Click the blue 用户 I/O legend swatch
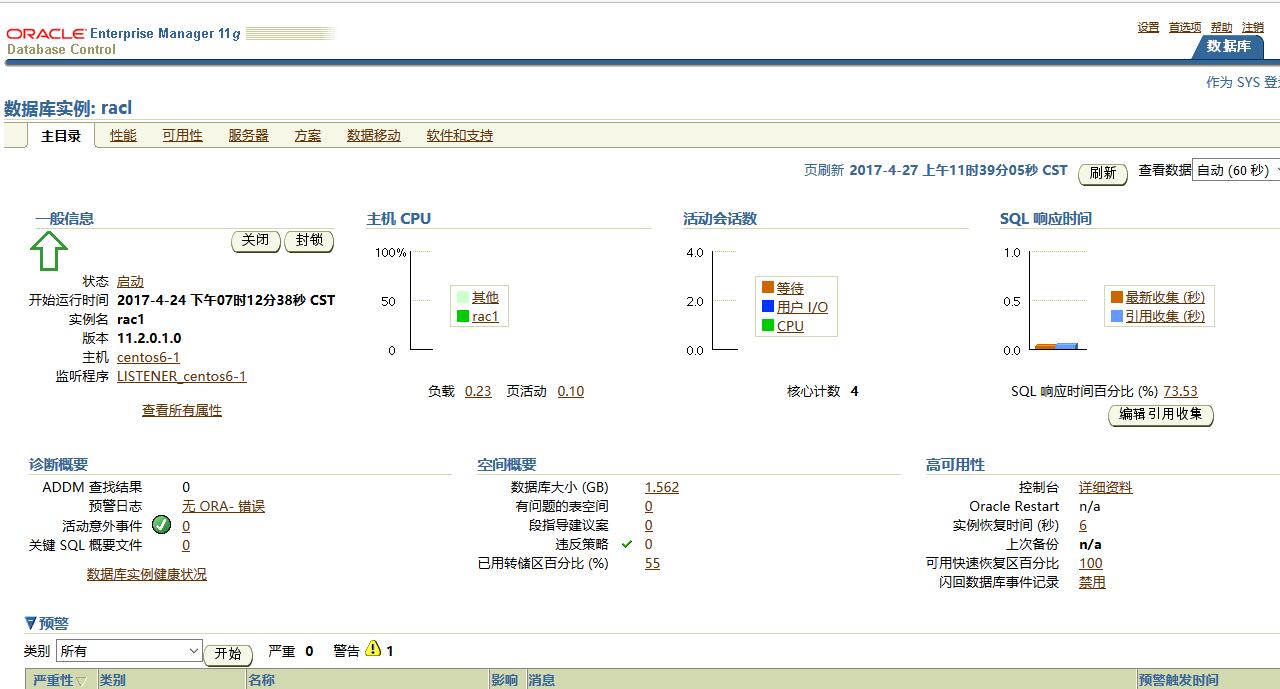Viewport: 1280px width, 689px height. (x=768, y=306)
